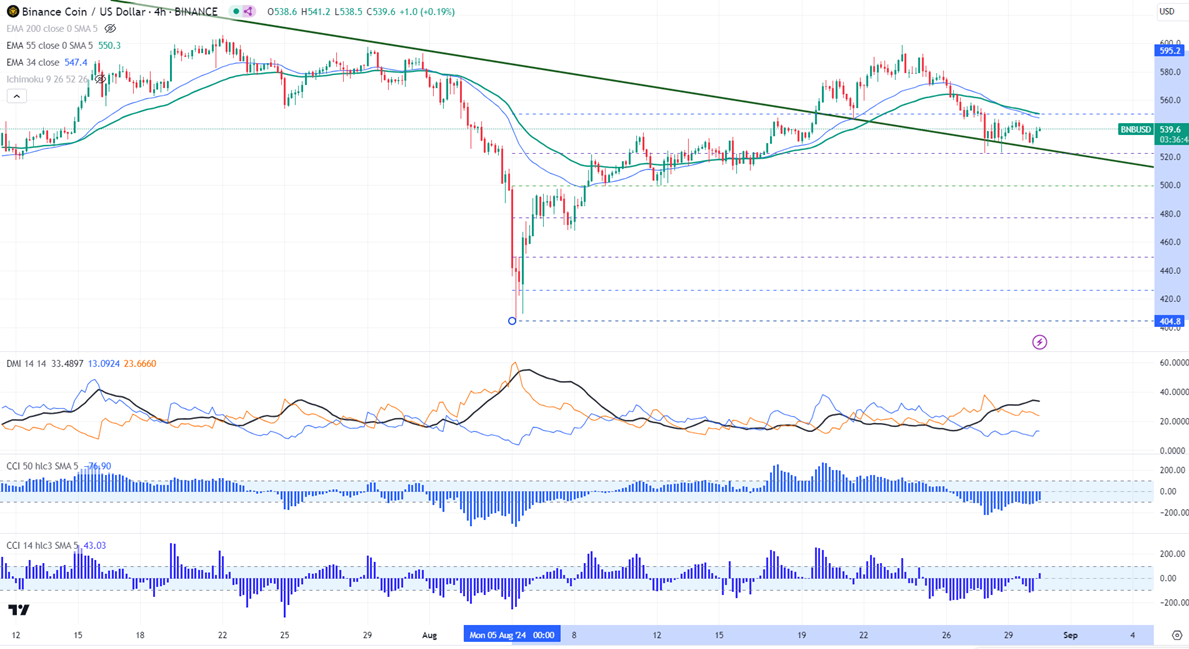
Task: Click the purple lightning bolt event icon
Action: click(1040, 343)
